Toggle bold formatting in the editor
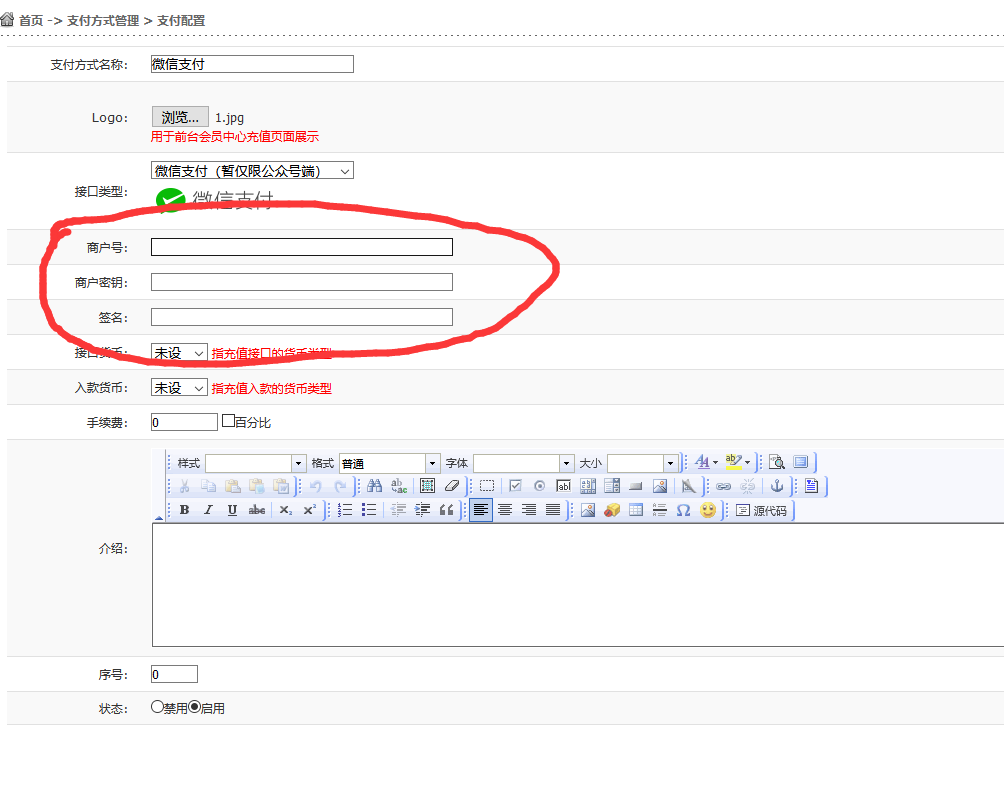This screenshot has height=787, width=1004. 184,510
